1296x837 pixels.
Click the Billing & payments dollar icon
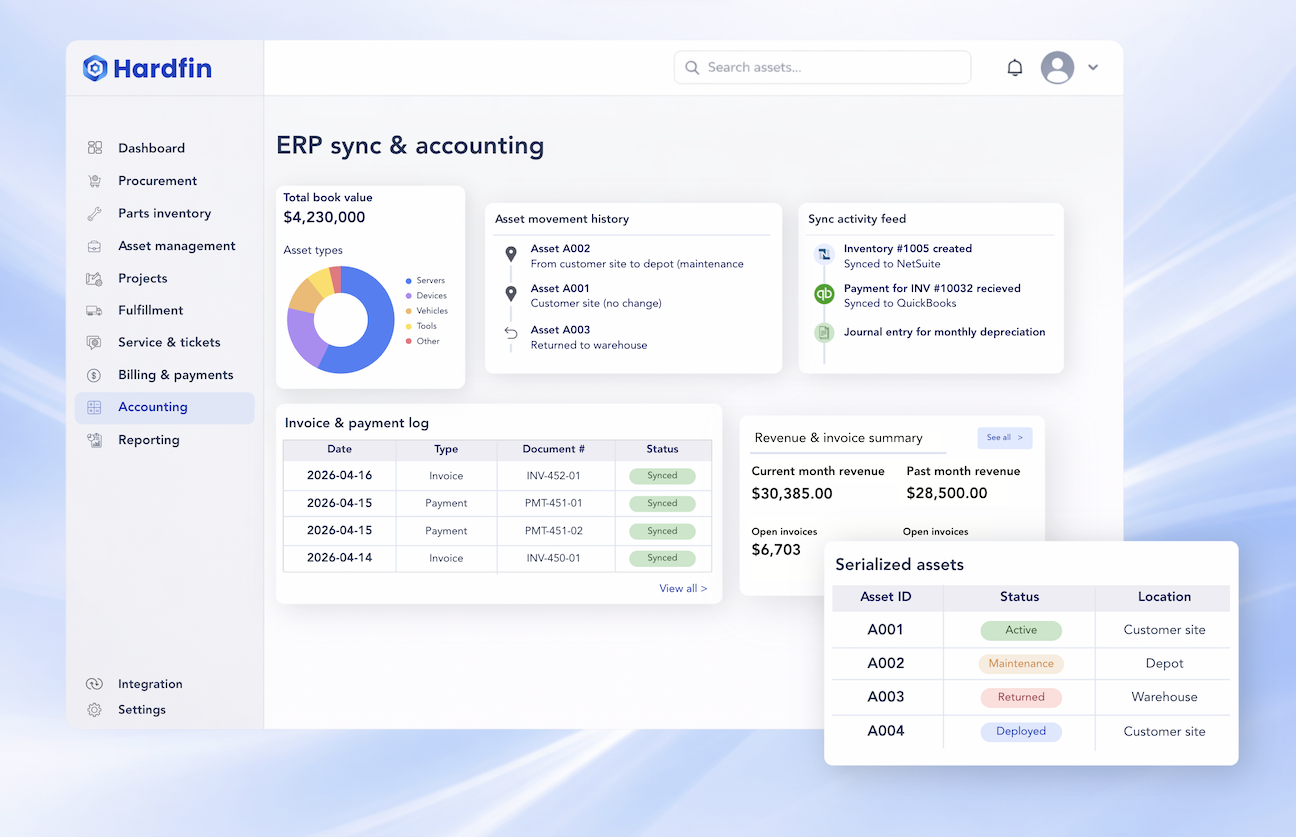(95, 375)
